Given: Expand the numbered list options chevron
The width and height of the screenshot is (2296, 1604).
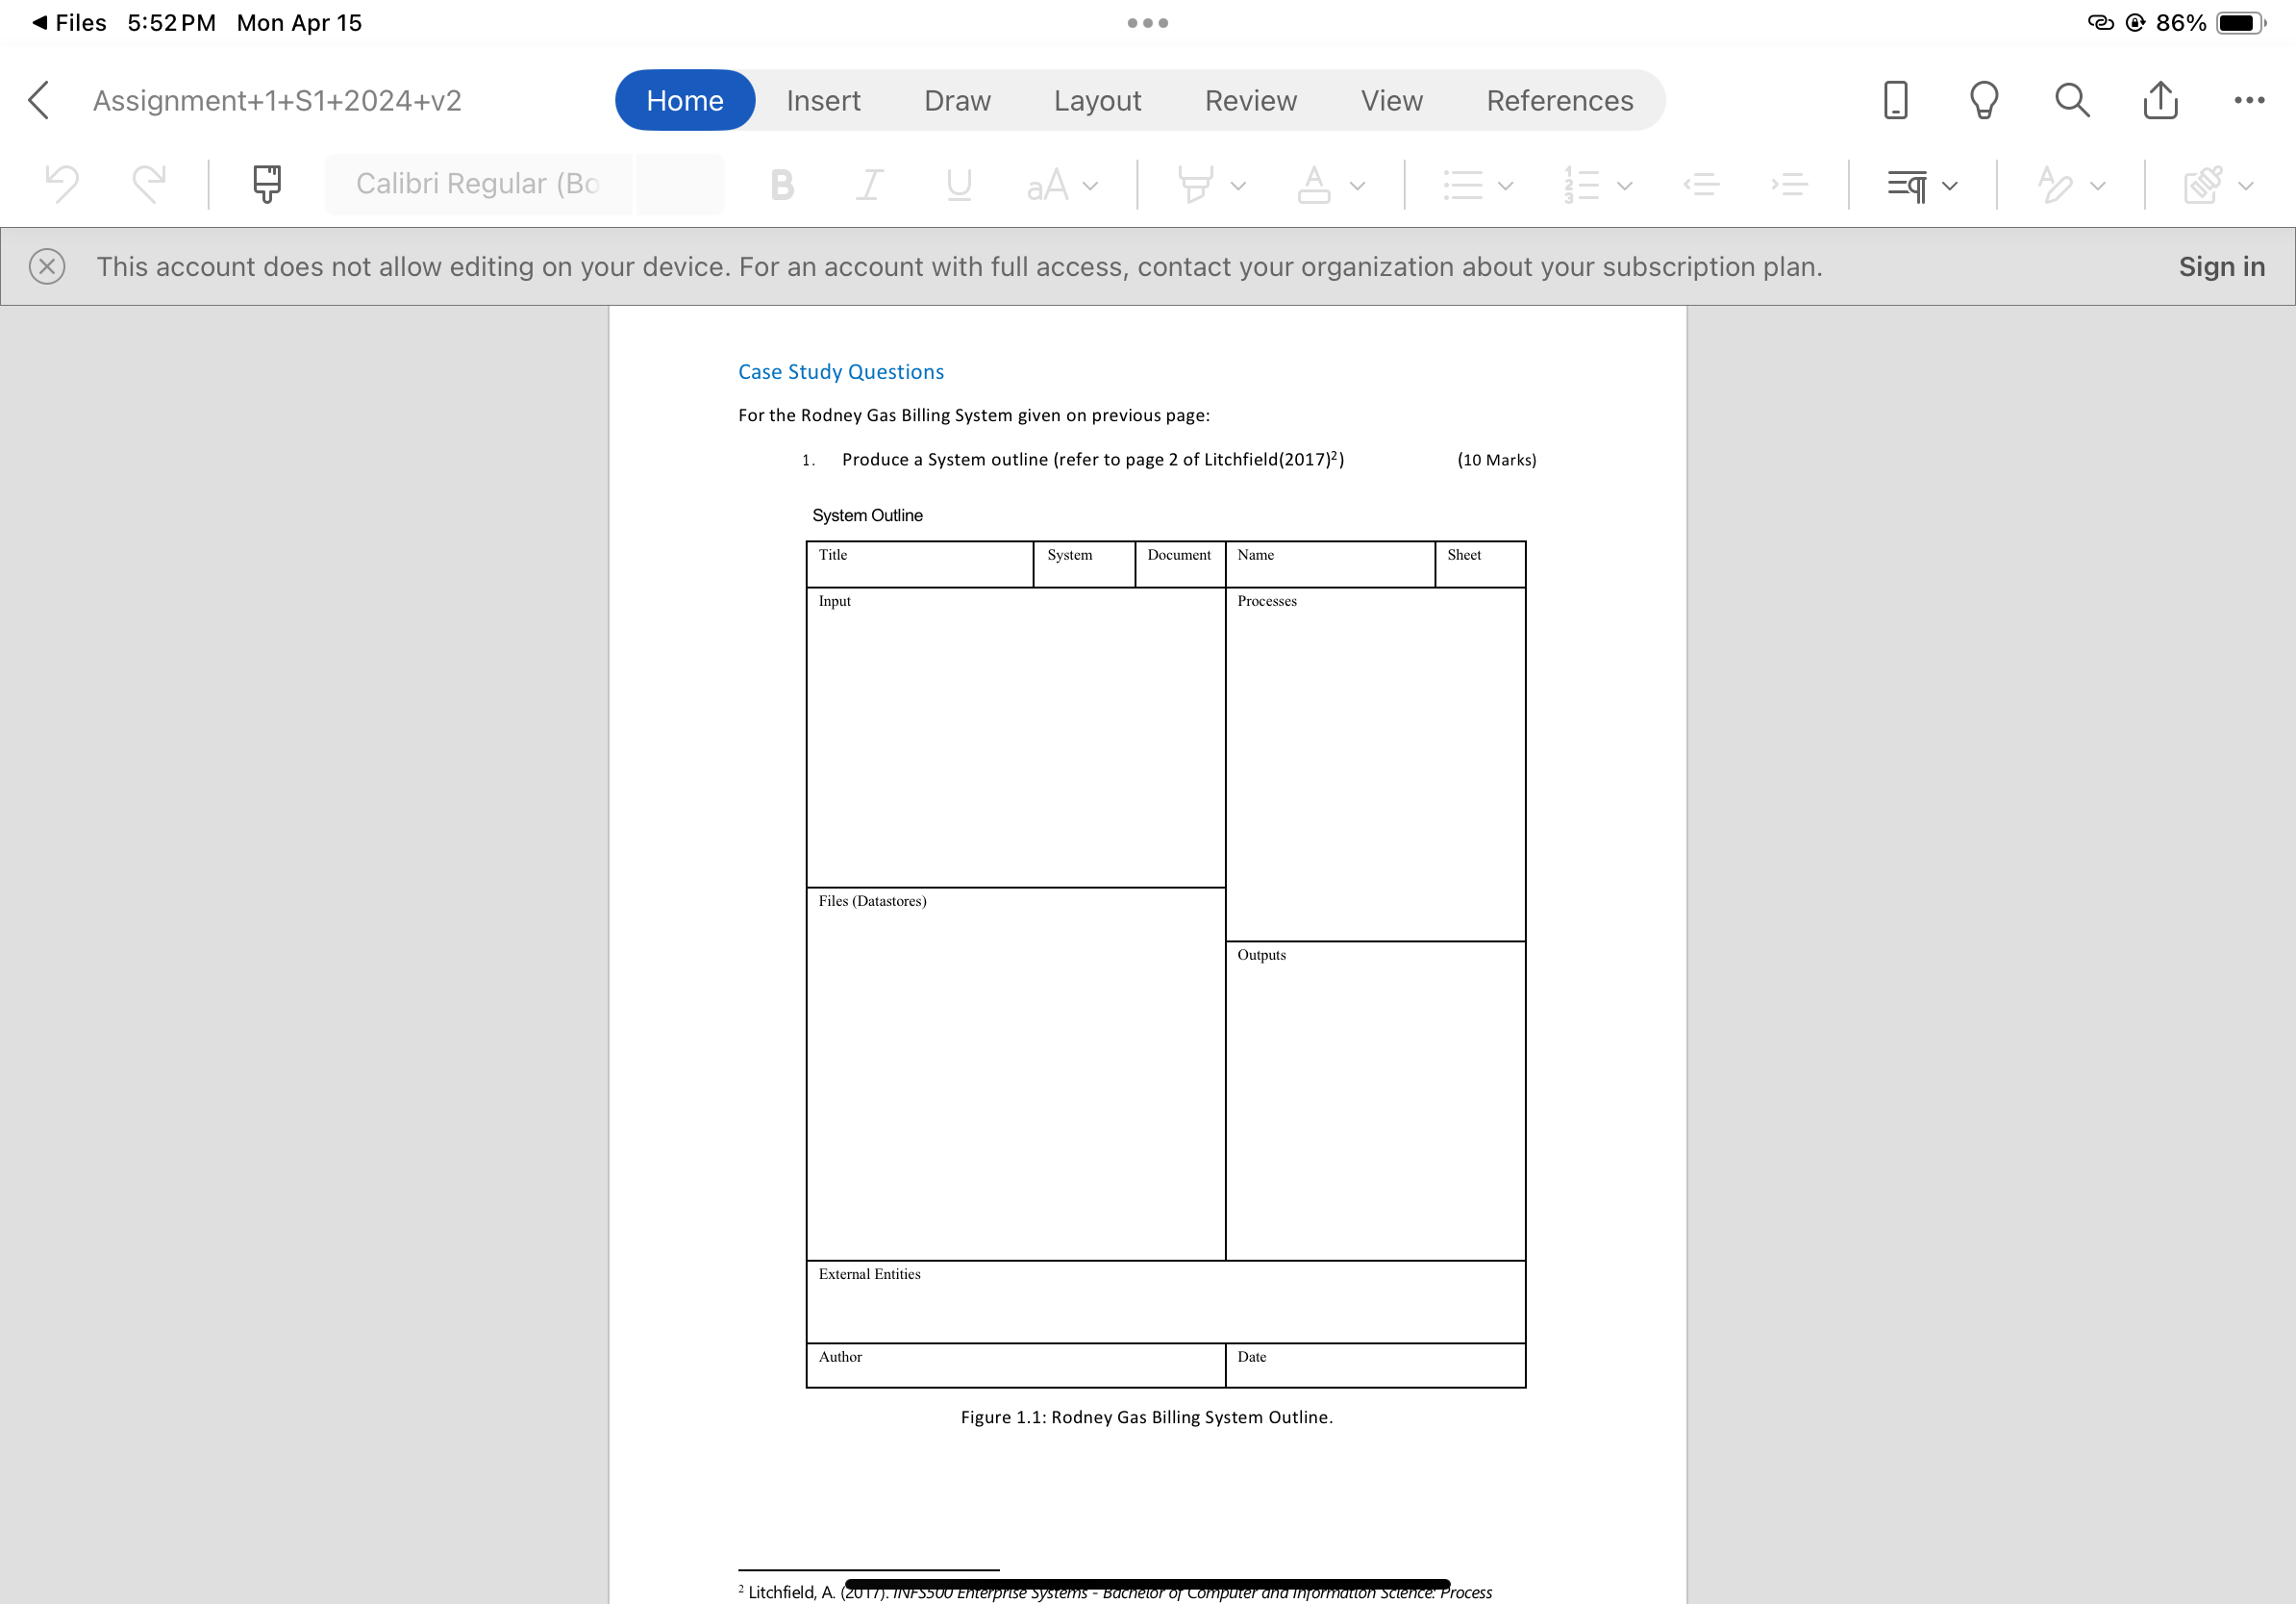Looking at the screenshot, I should [1623, 184].
